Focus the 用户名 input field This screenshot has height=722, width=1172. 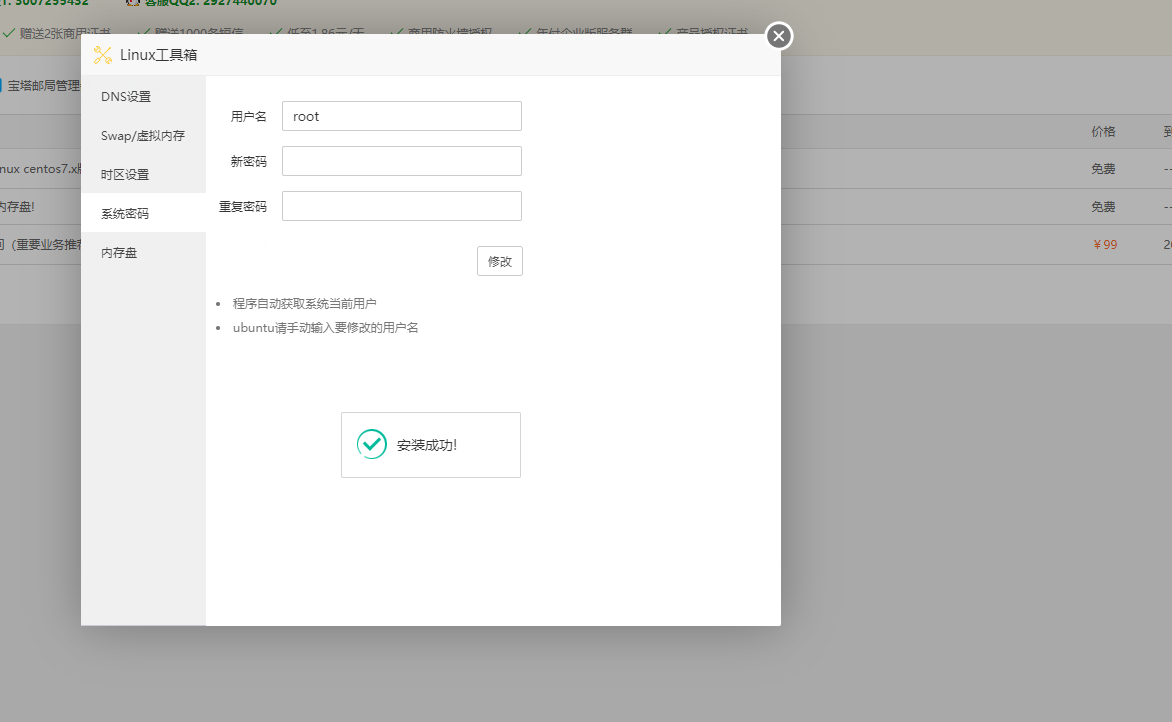coord(401,116)
